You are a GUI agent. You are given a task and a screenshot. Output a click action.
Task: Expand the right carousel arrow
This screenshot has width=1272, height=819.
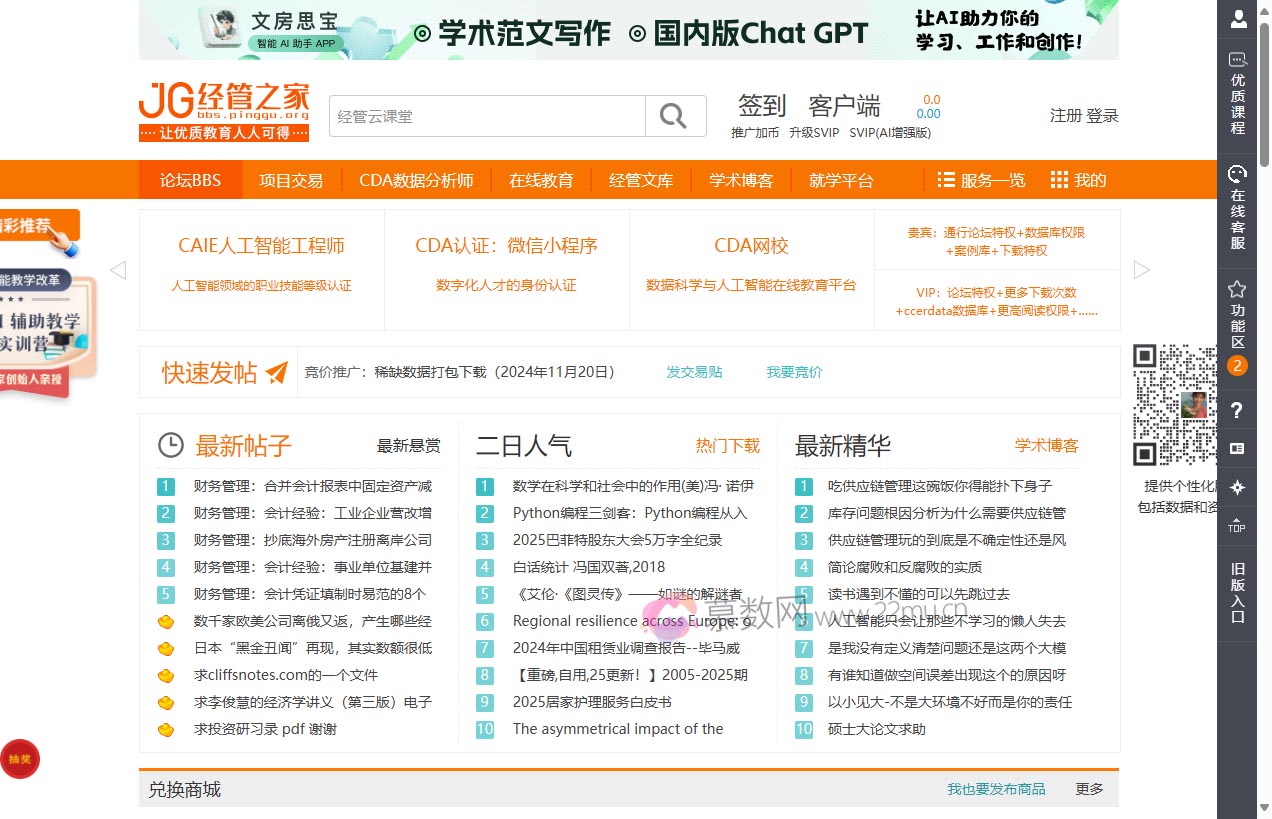(x=1140, y=269)
